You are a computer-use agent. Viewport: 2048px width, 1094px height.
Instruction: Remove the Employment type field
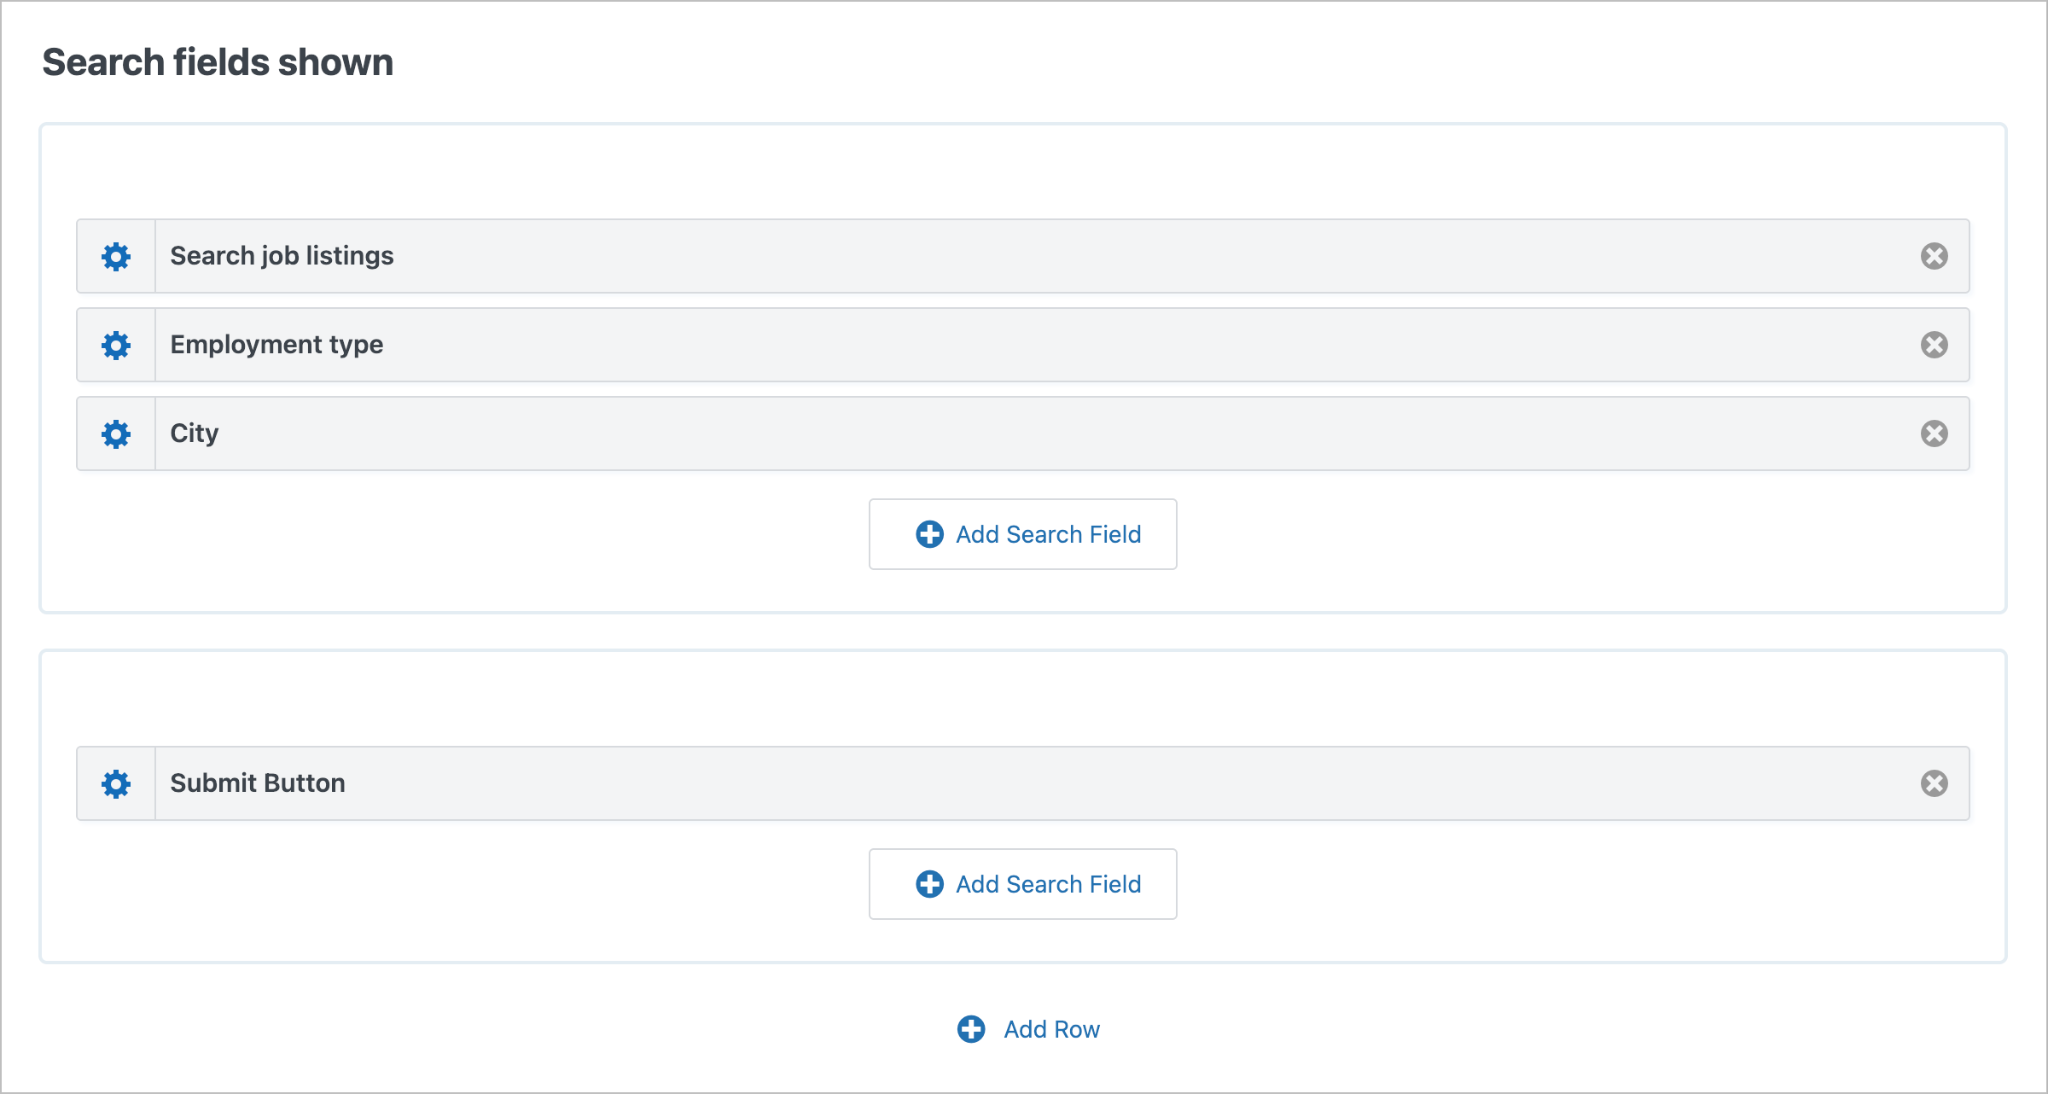tap(1934, 344)
